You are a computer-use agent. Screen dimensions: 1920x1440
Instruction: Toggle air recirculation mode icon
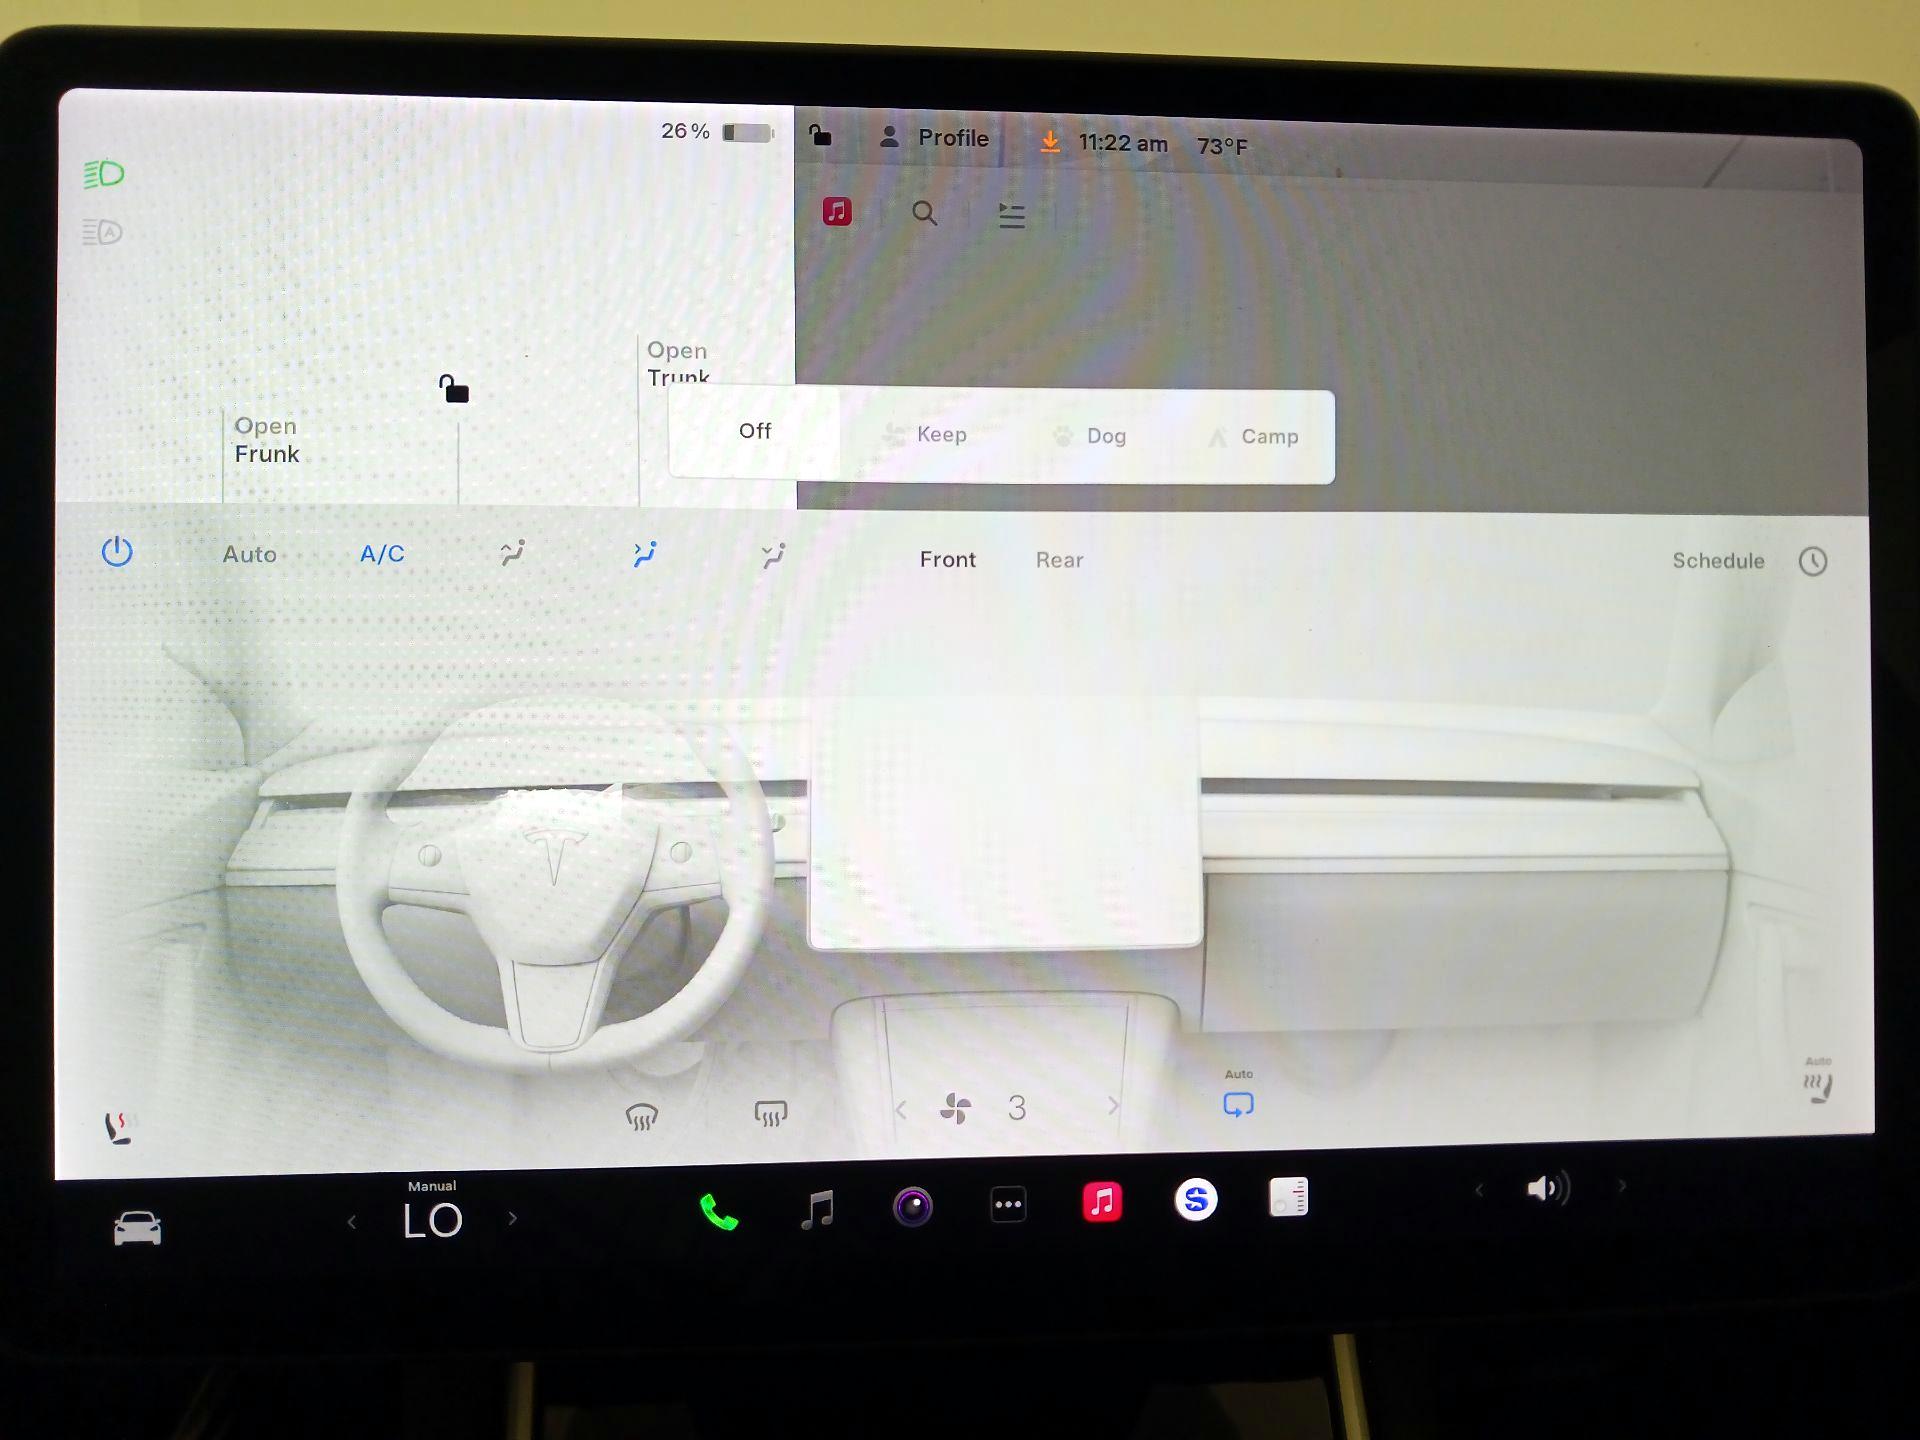(1238, 1104)
